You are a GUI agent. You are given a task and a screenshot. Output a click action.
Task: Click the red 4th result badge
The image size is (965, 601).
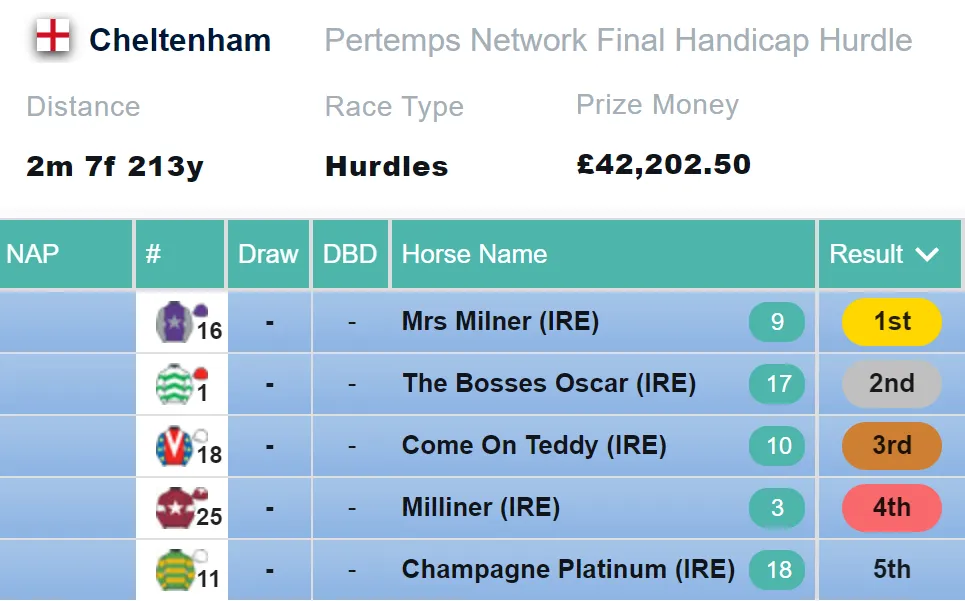click(x=892, y=508)
